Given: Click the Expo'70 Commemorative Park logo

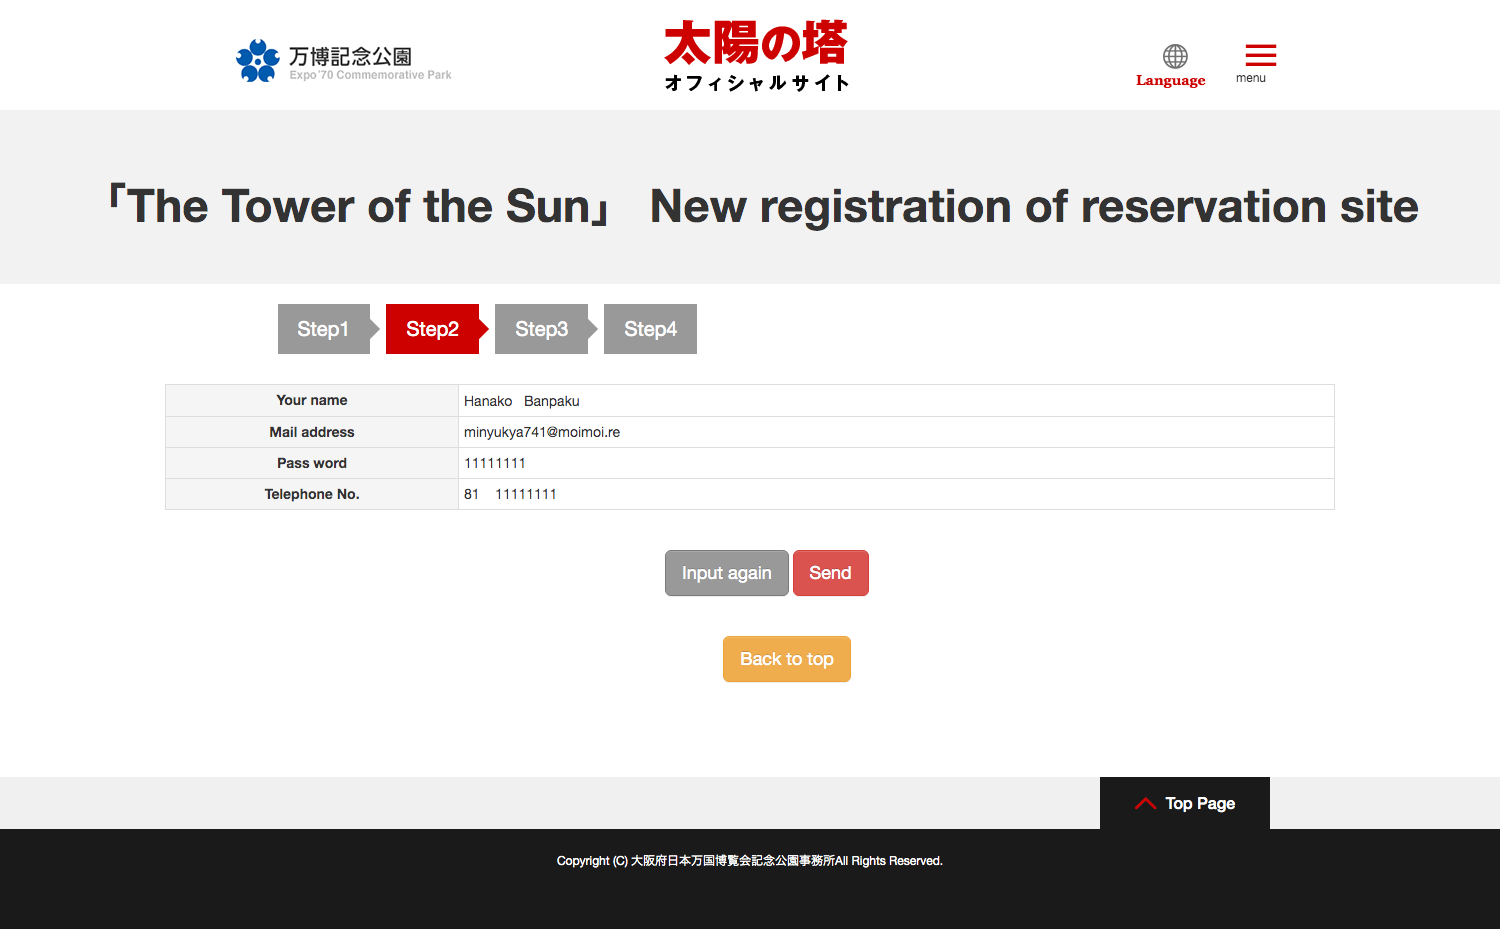Looking at the screenshot, I should click(x=344, y=61).
